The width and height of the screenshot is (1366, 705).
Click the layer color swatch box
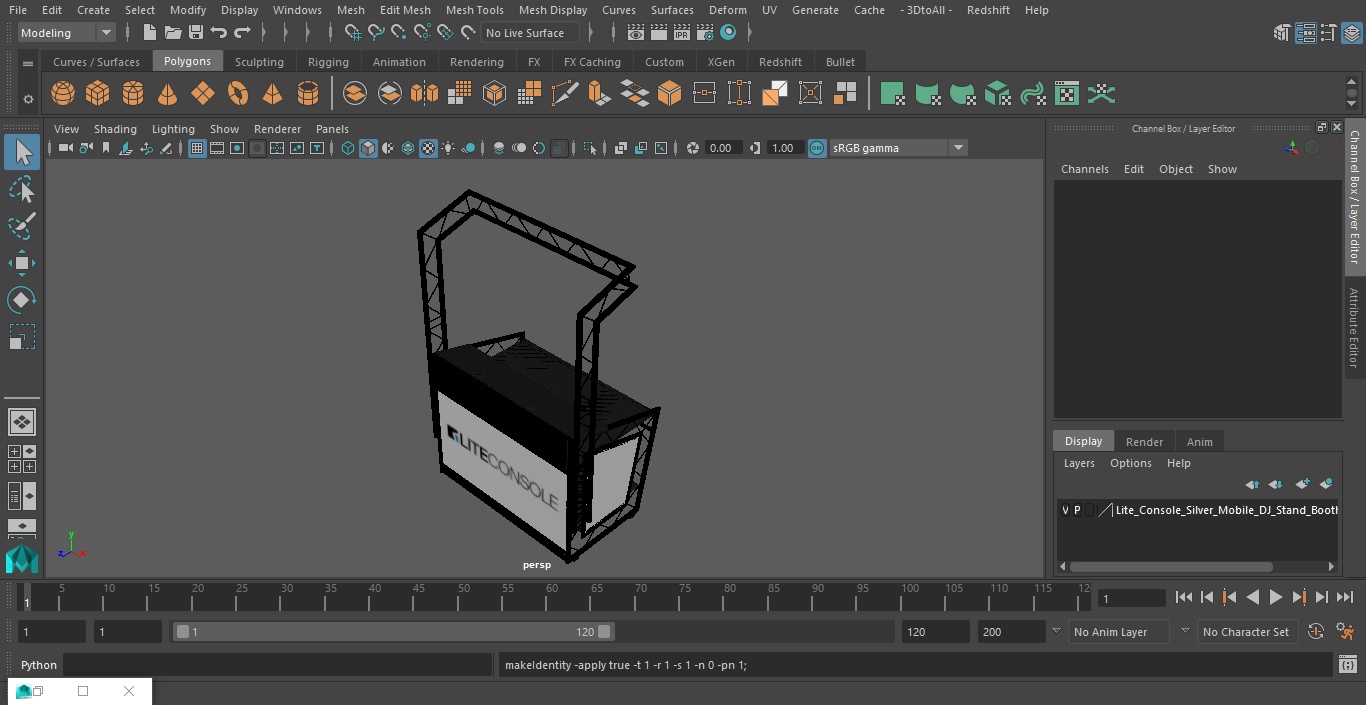(1105, 510)
